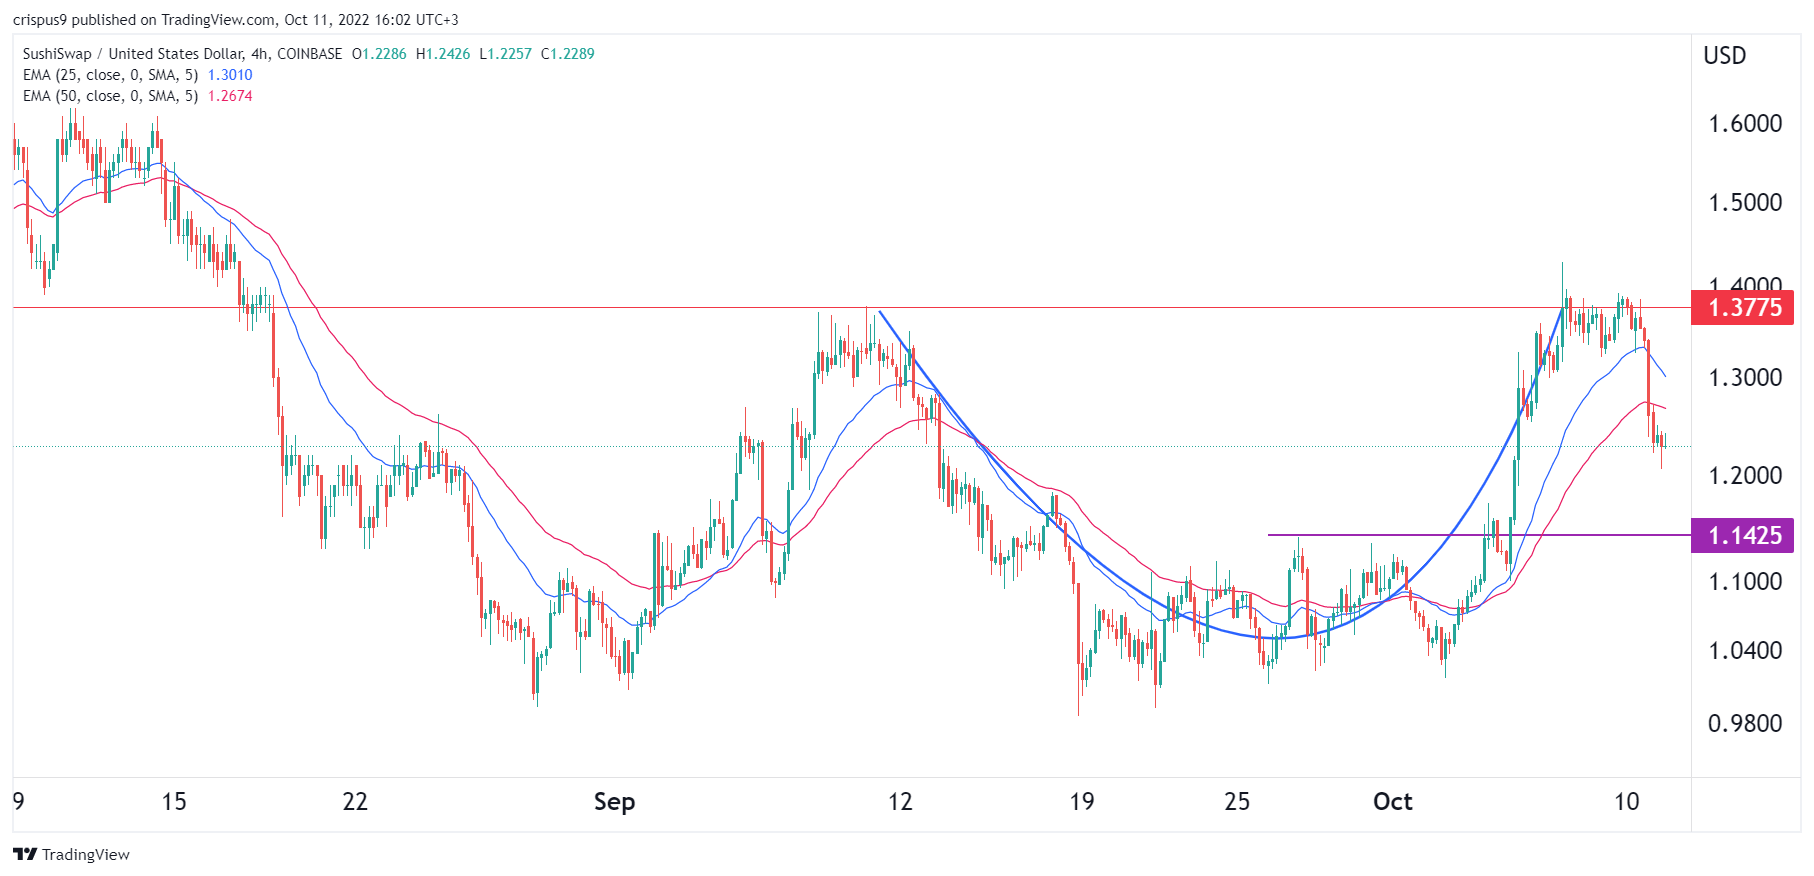Click the 19 date on time axis

point(1081,802)
